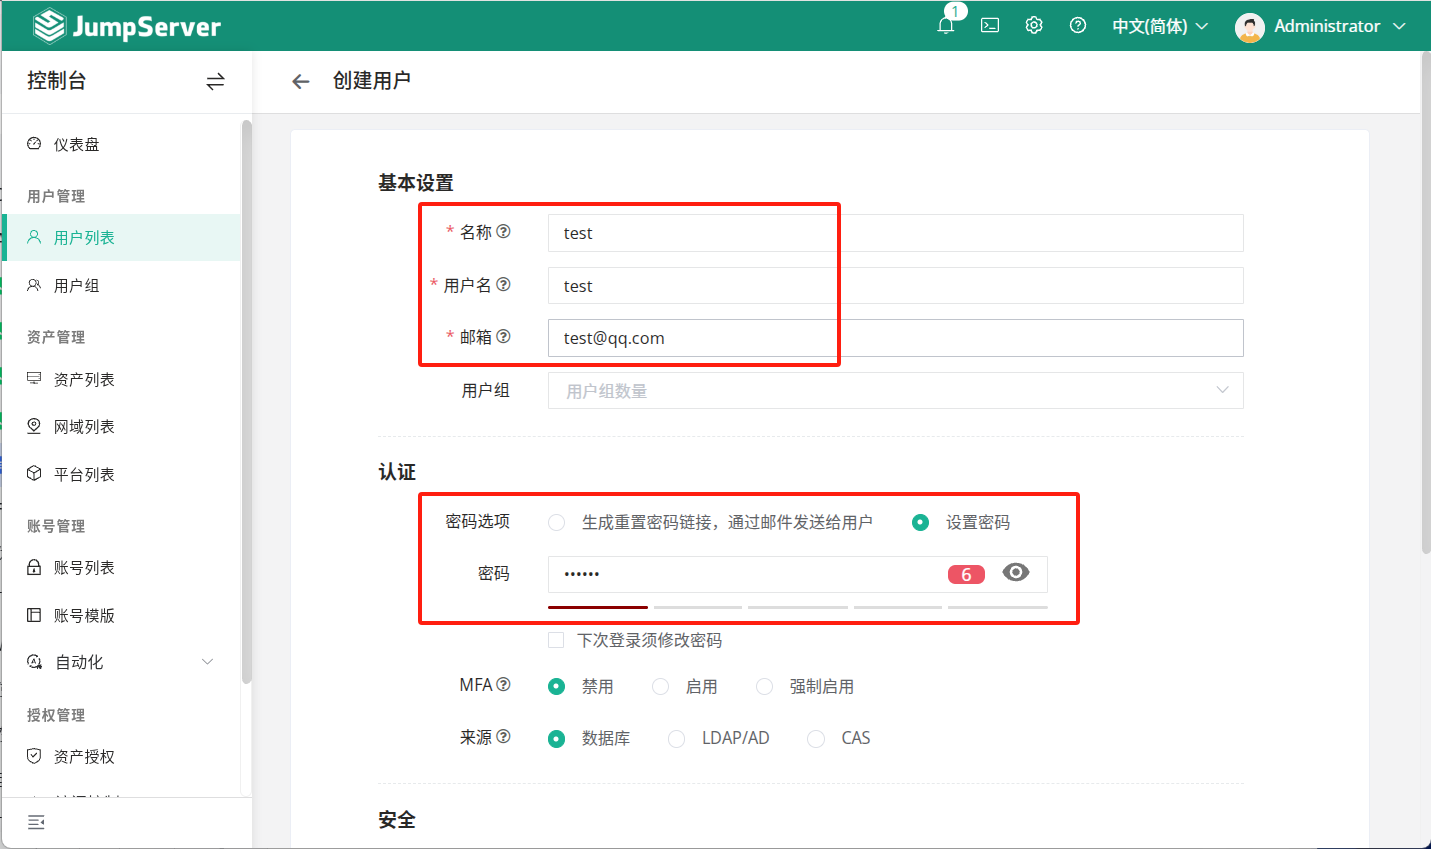Click the 名称 input field
The image size is (1431, 849).
(x=896, y=233)
